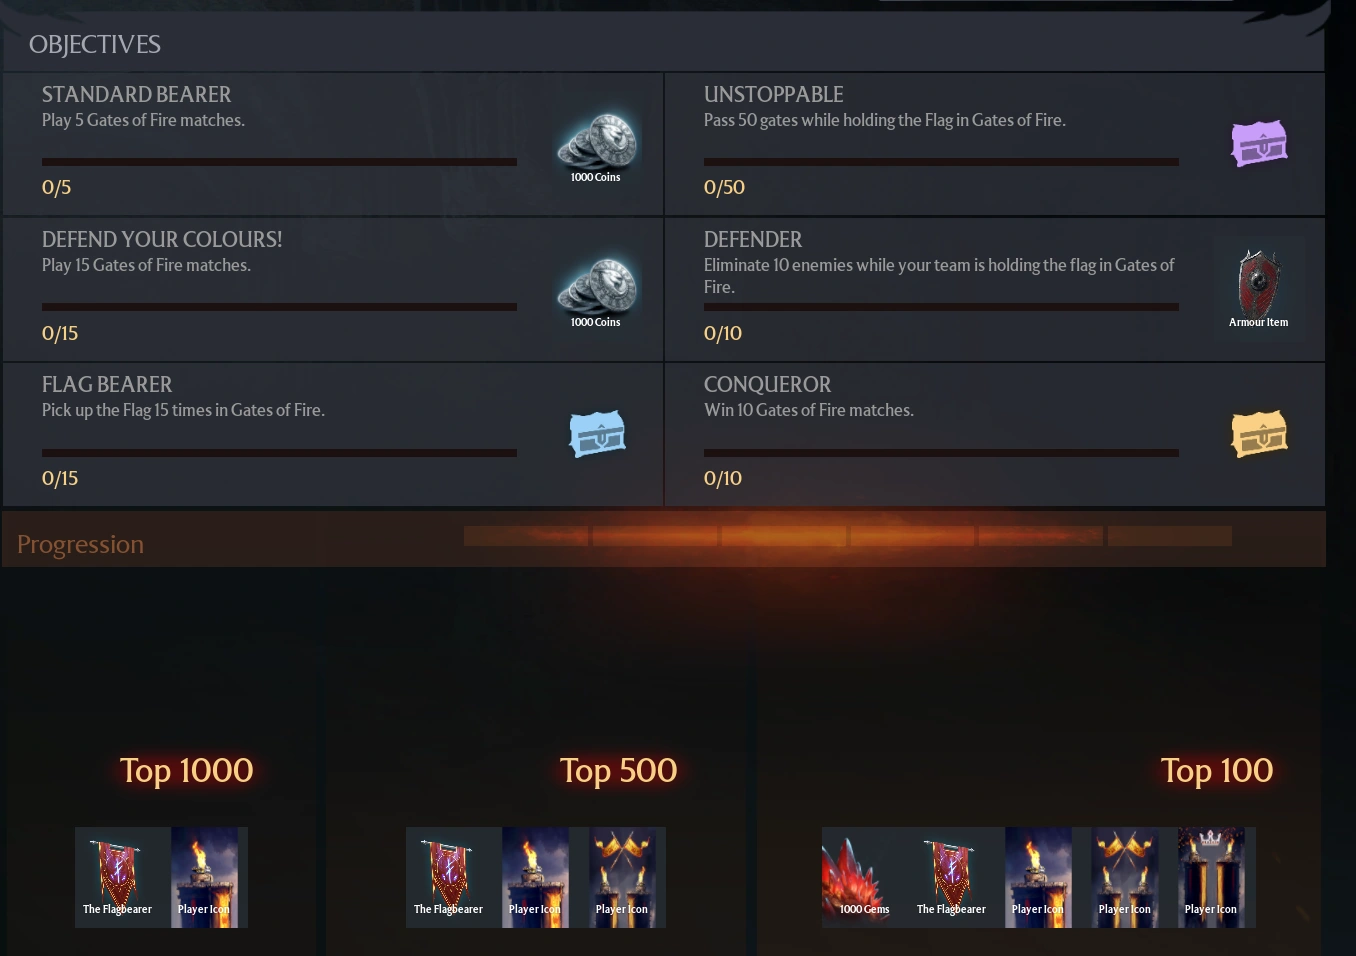
Task: Click The Flagbearer banner in Top 100
Action: click(x=952, y=877)
